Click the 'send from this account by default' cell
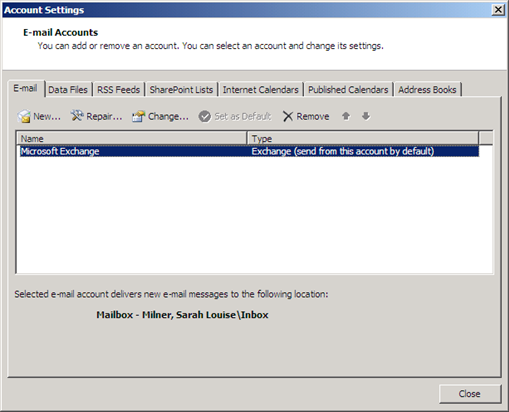Viewport: 509px width, 412px height. pyautogui.click(x=343, y=151)
